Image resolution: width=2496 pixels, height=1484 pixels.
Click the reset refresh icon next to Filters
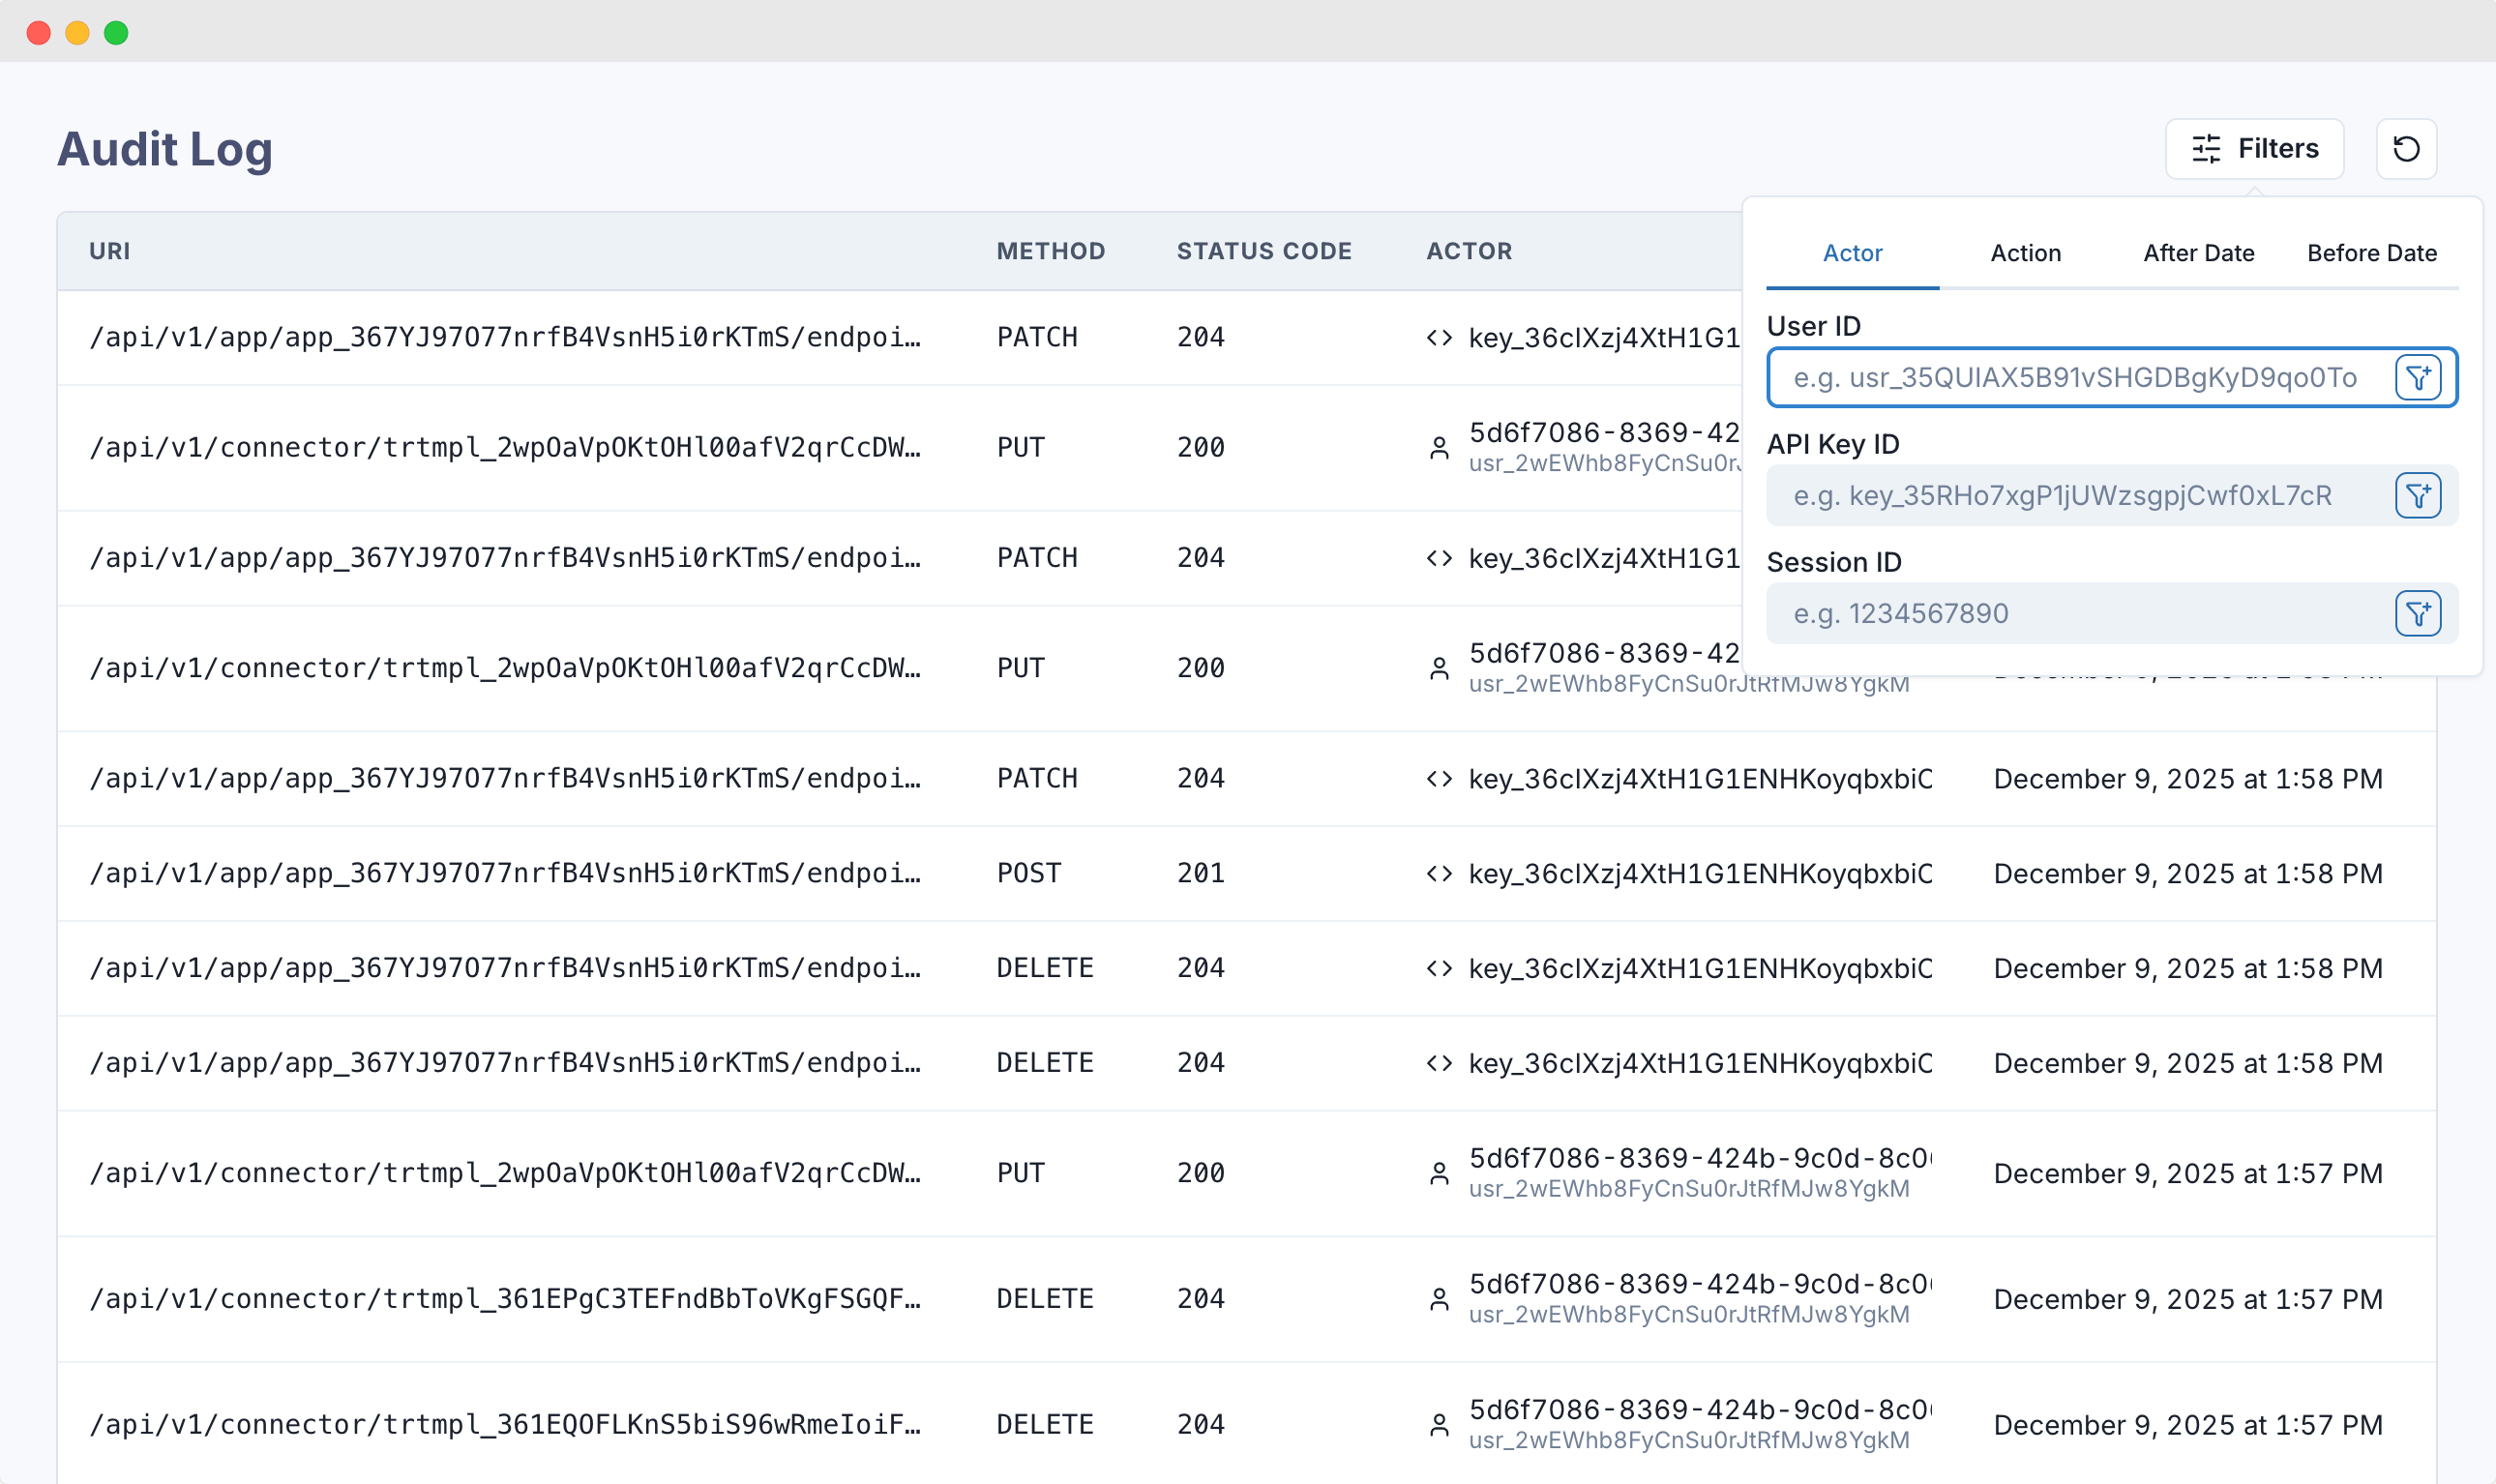point(2406,148)
